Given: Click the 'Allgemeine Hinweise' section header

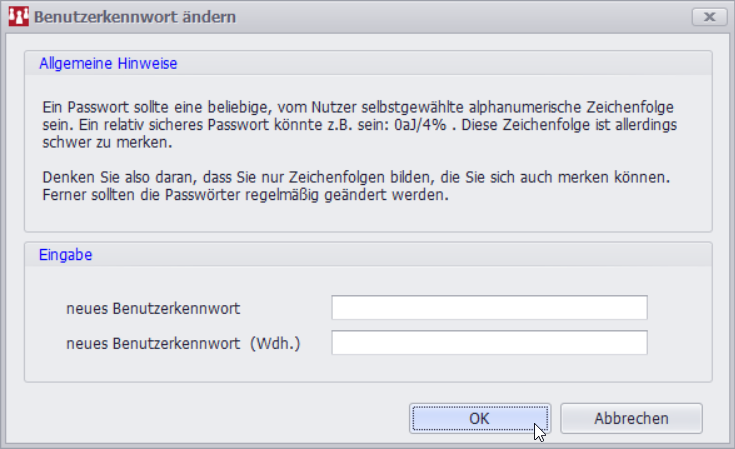Looking at the screenshot, I should 108,64.
